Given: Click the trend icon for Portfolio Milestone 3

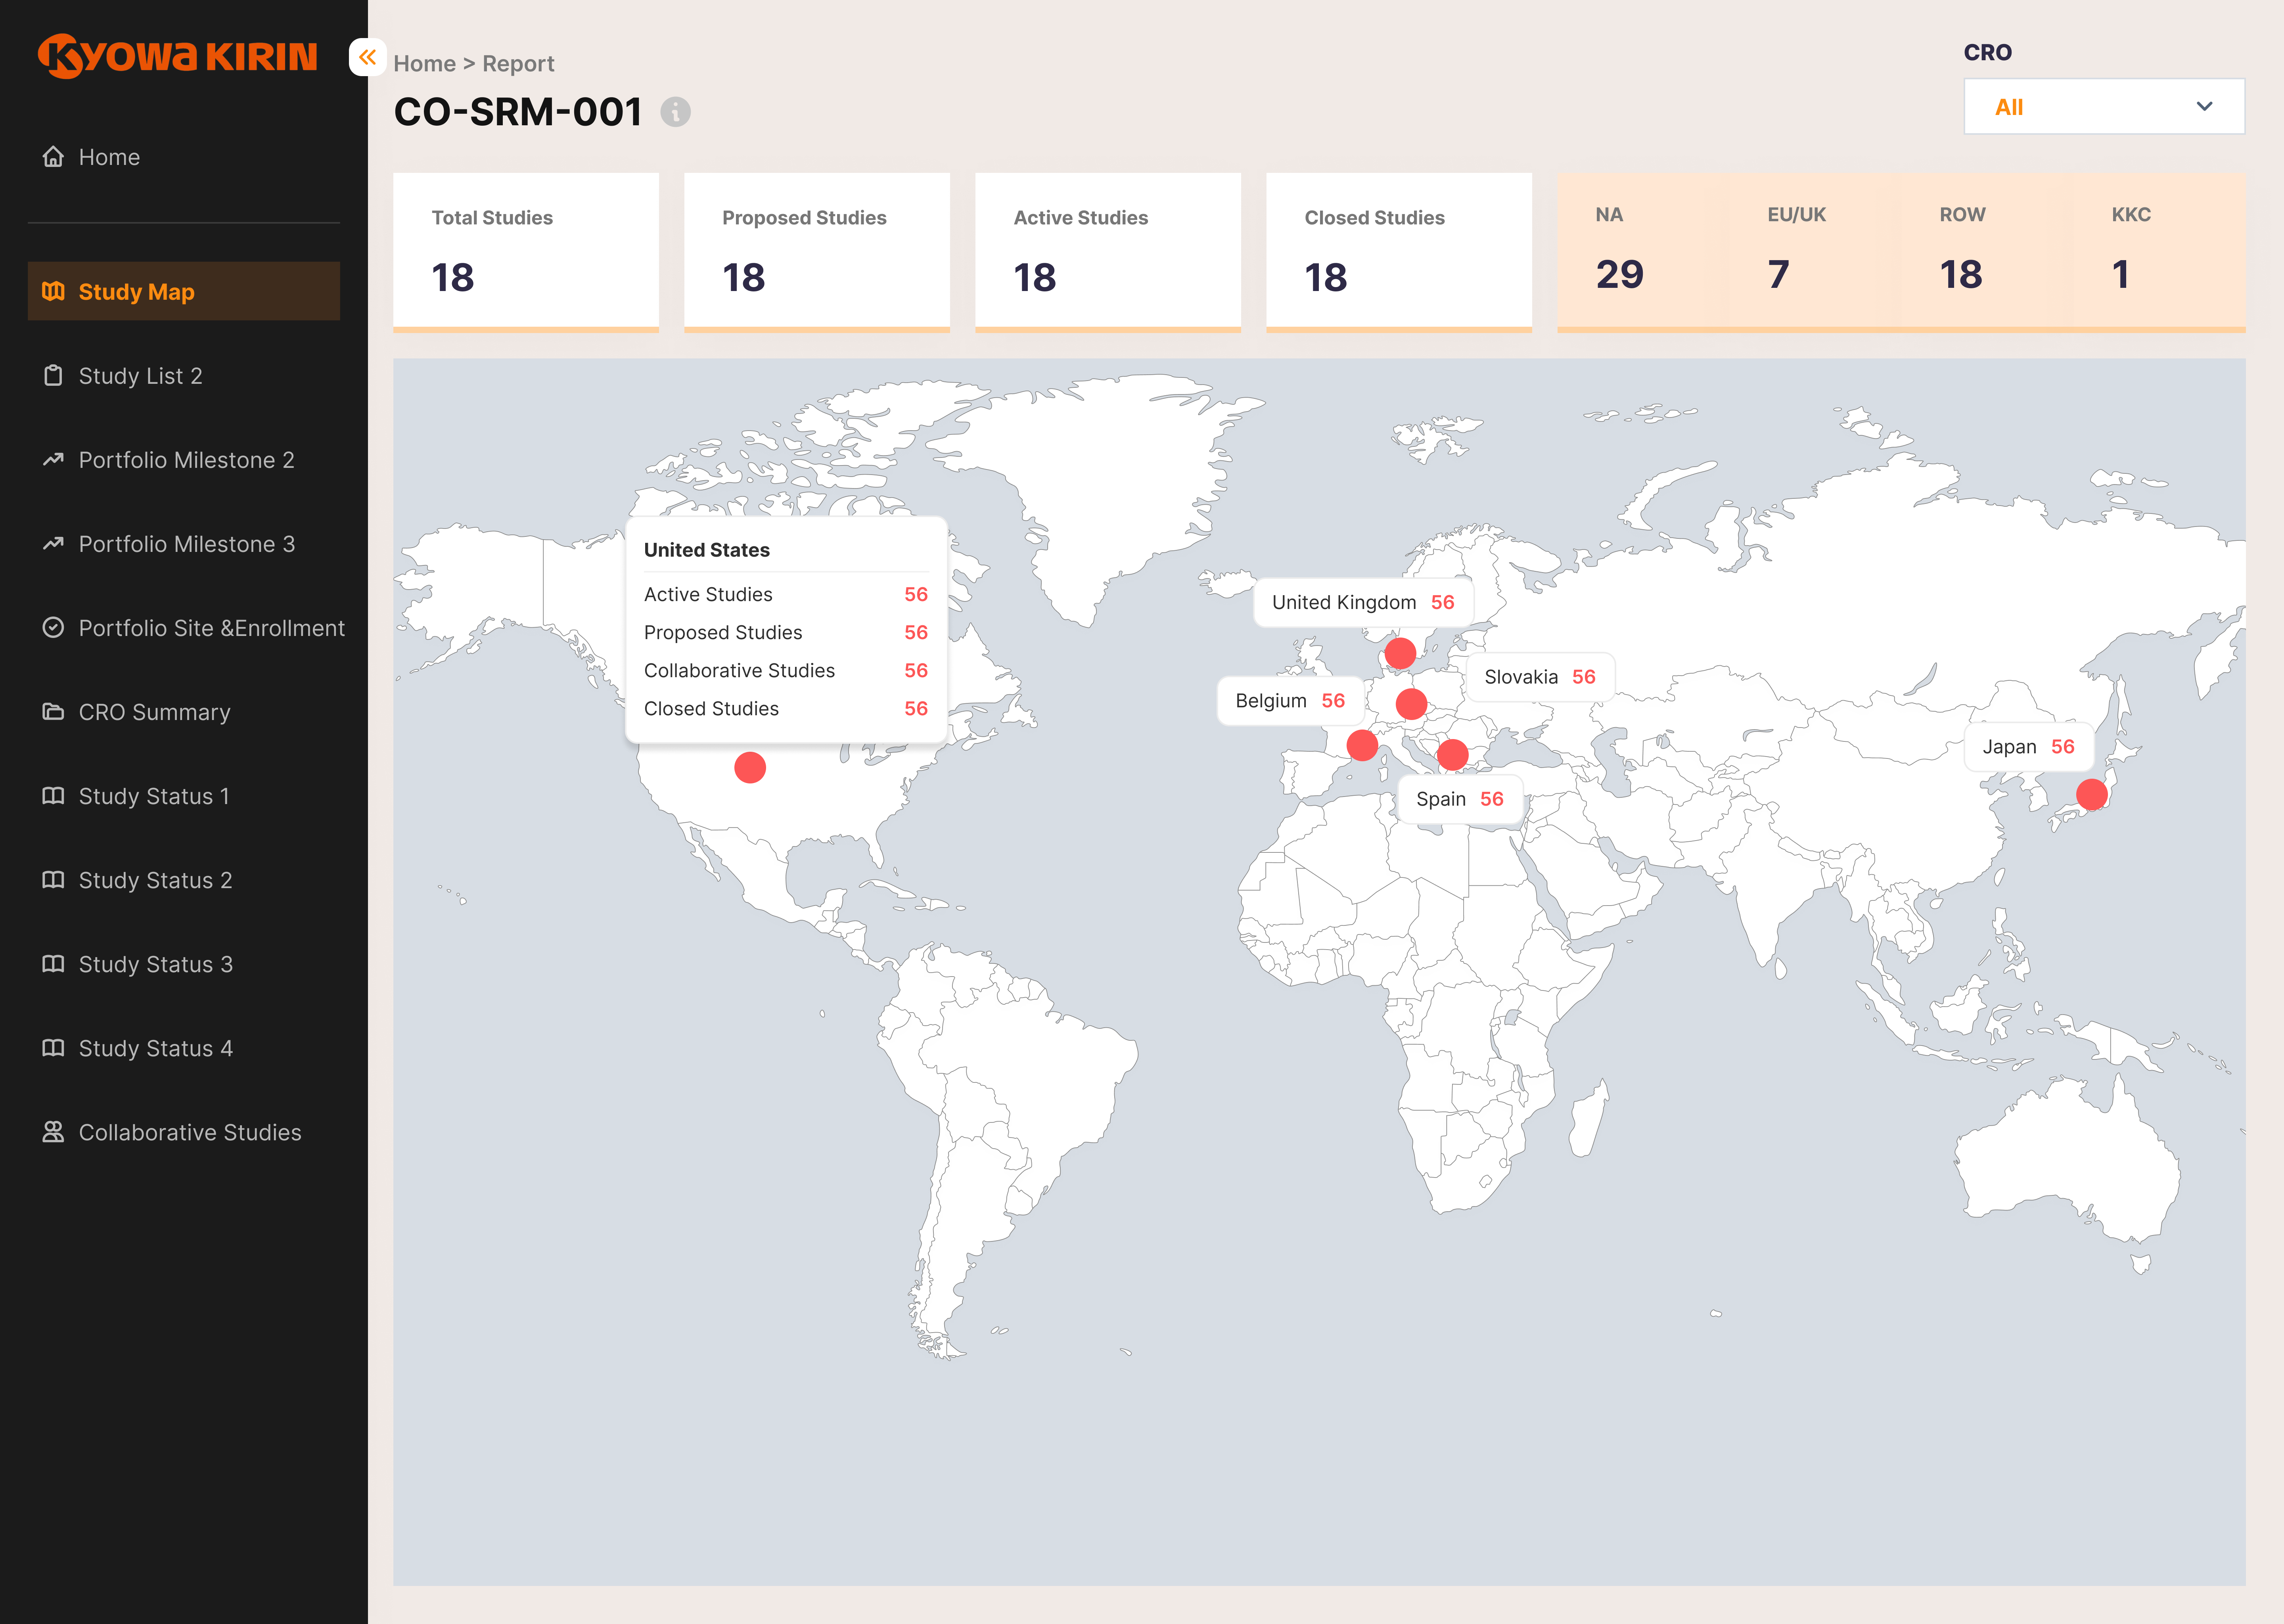Looking at the screenshot, I should [53, 543].
